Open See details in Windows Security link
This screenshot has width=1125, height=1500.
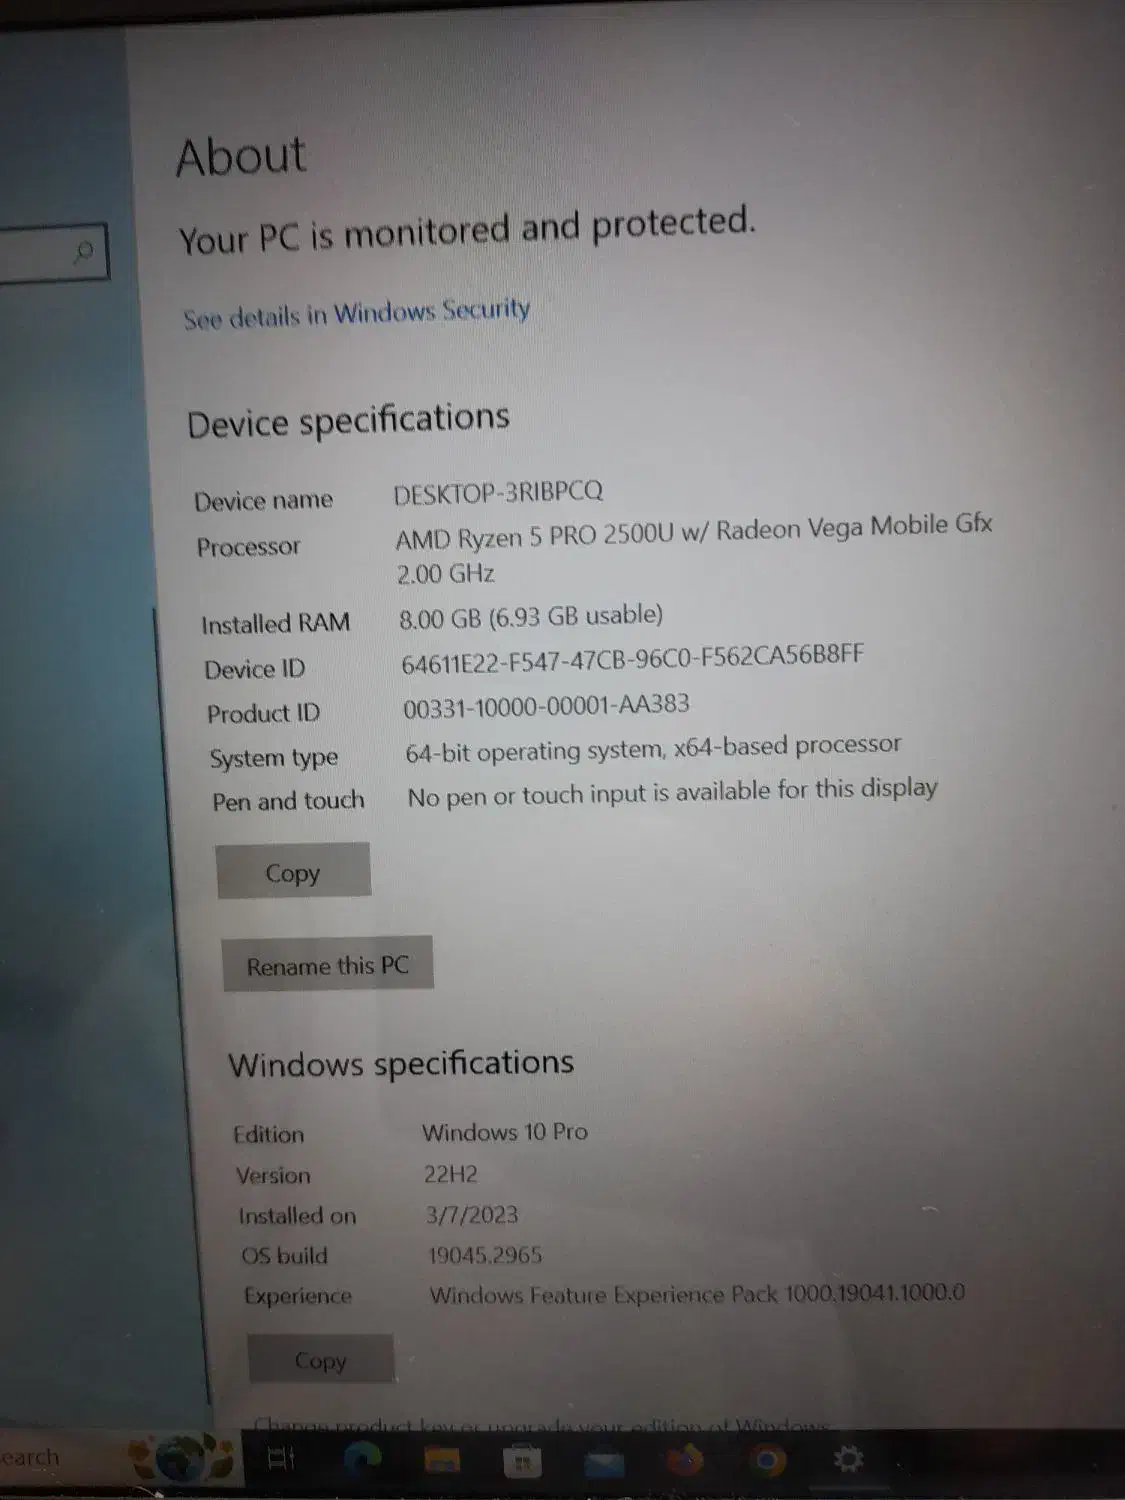(x=356, y=313)
